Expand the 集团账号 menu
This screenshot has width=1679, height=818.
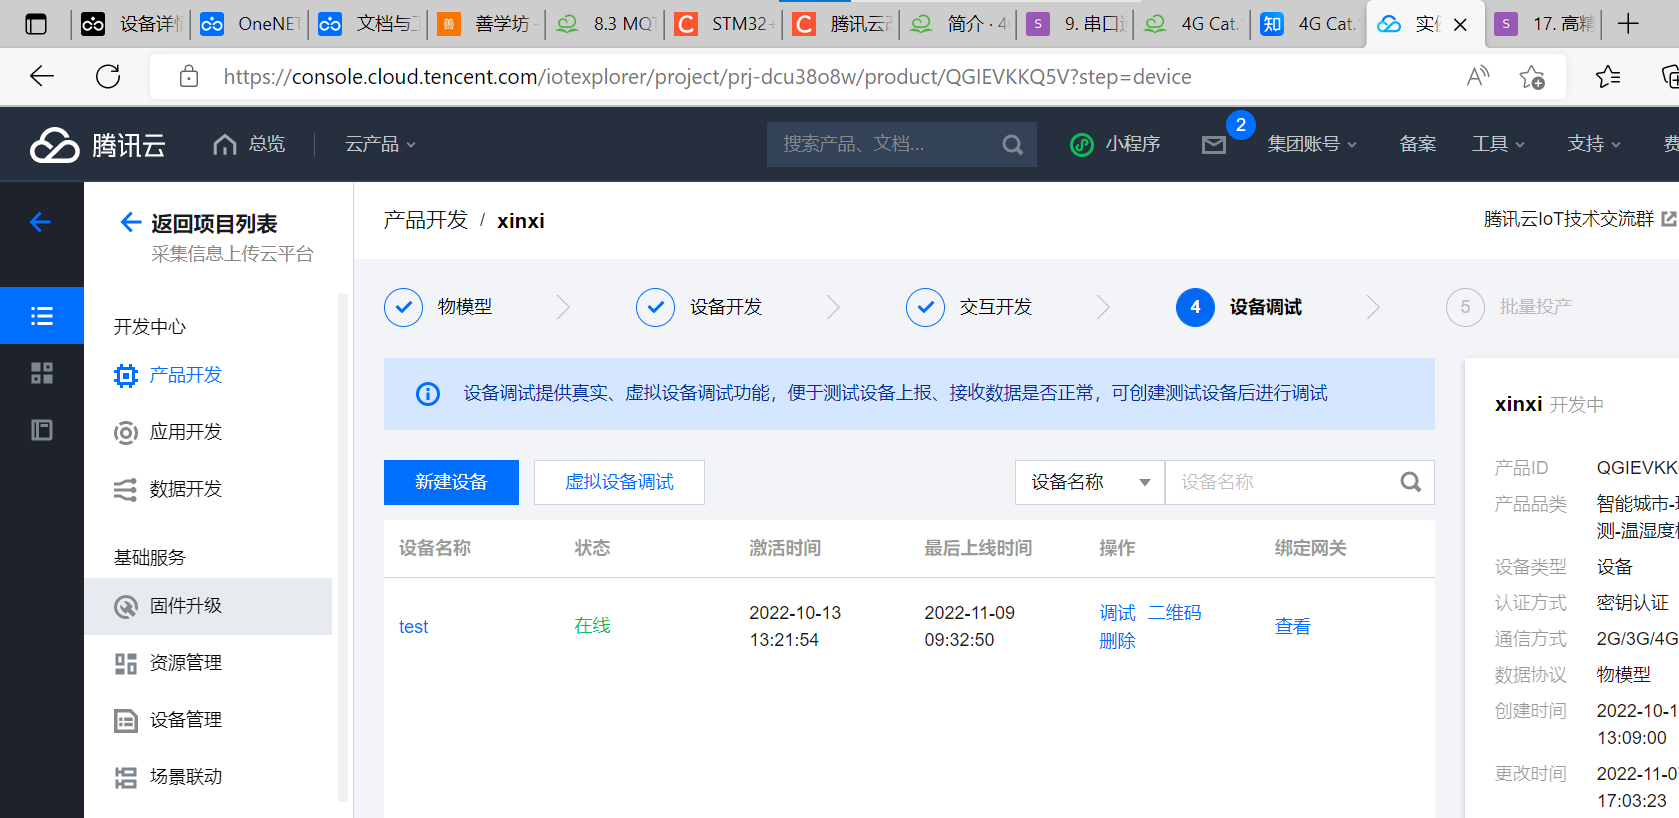tap(1311, 145)
